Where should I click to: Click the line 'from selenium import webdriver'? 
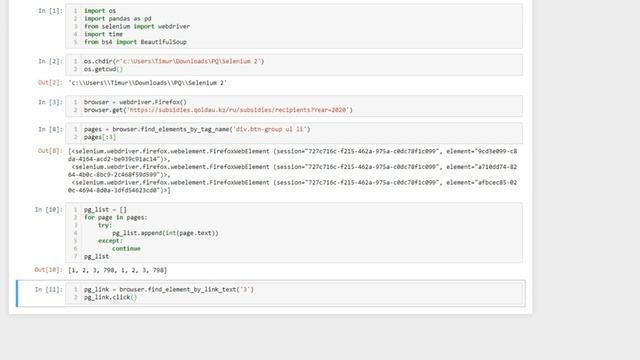coord(137,26)
